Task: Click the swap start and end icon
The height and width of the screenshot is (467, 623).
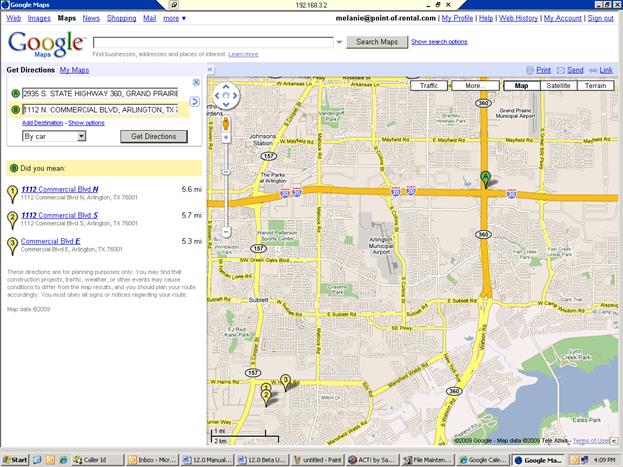Action: point(194,101)
